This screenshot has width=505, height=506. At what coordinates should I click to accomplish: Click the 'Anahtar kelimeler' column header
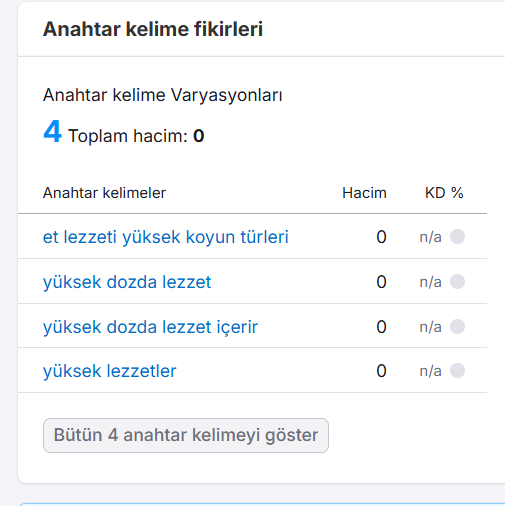point(104,193)
